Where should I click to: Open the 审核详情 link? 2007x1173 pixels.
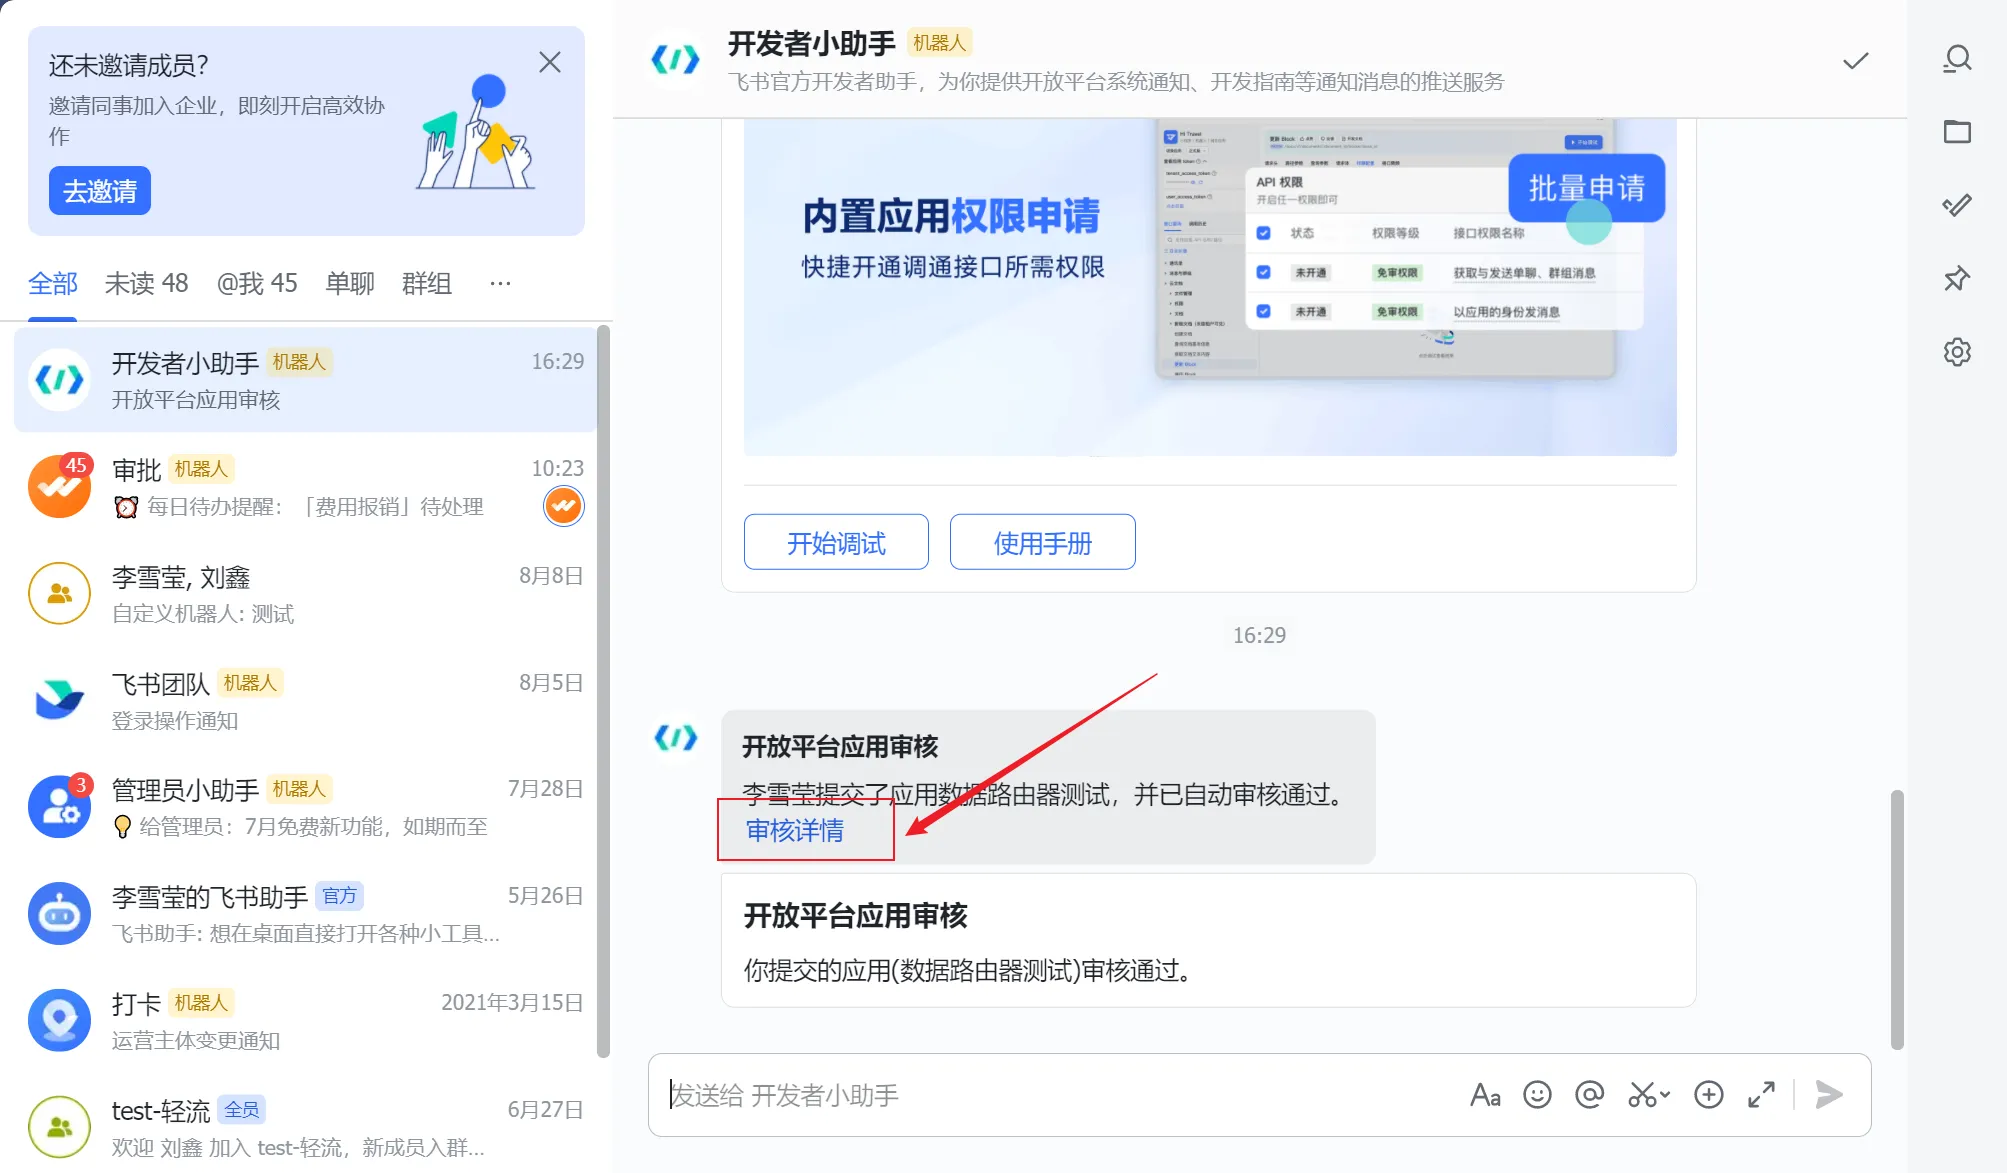(x=795, y=831)
